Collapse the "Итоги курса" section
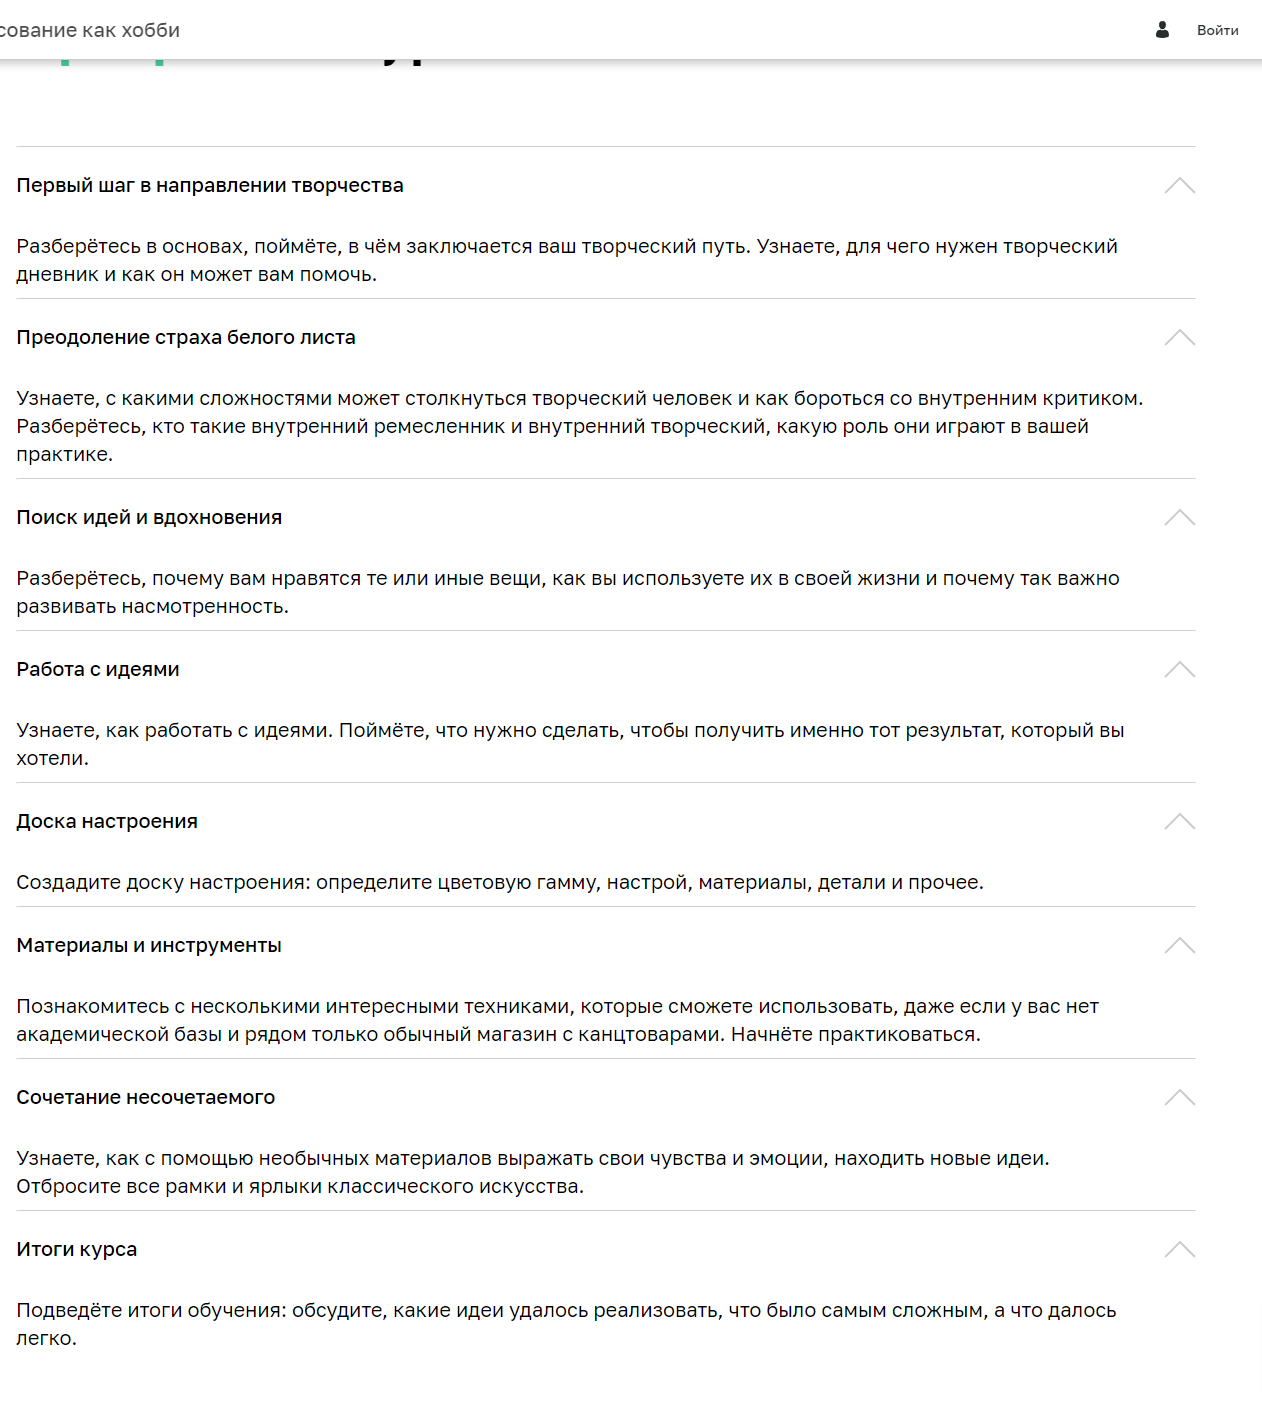Viewport: 1262px width, 1412px height. click(1181, 1249)
